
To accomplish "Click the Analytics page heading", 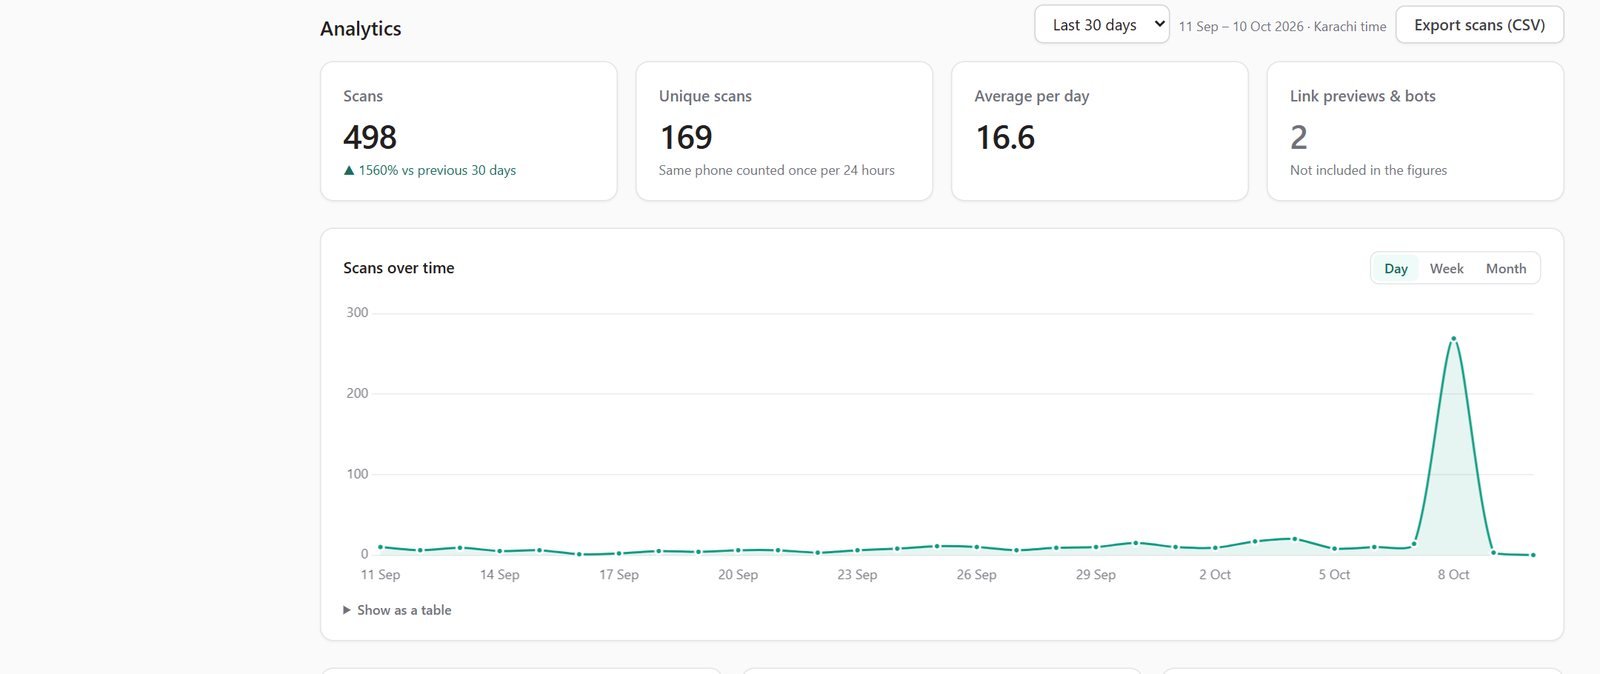I will pyautogui.click(x=361, y=29).
